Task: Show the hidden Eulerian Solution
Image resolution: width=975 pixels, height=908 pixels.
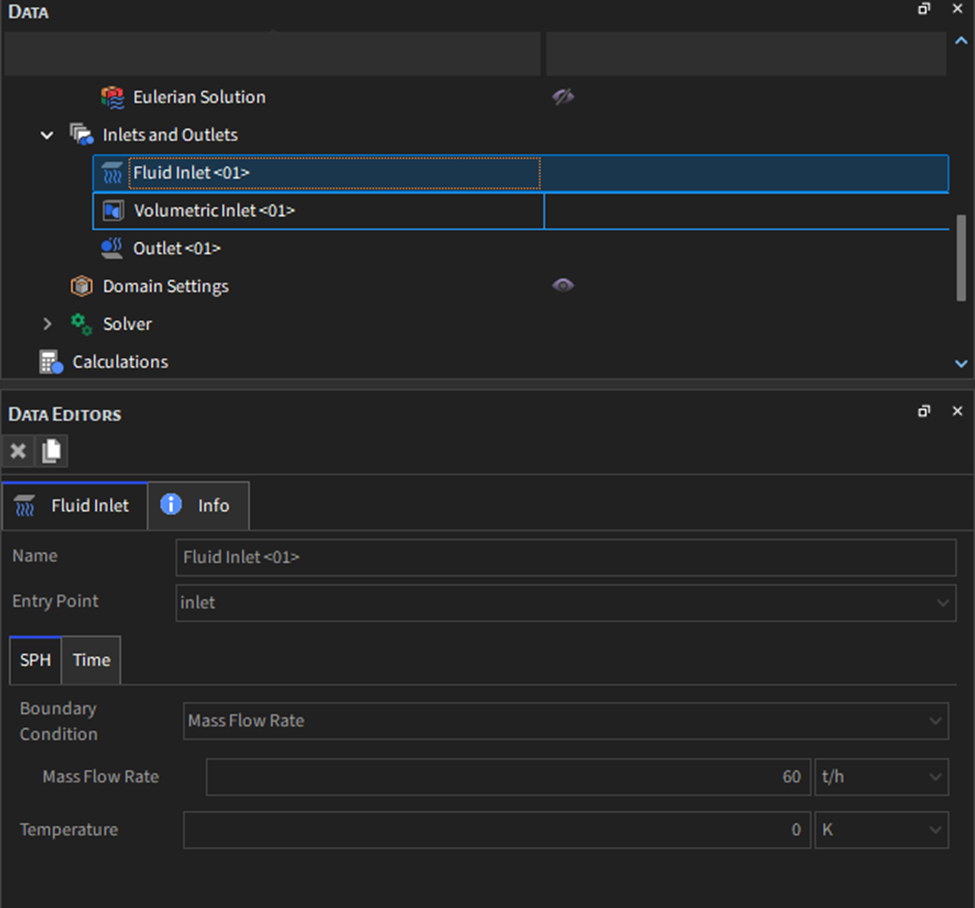Action: click(x=563, y=97)
